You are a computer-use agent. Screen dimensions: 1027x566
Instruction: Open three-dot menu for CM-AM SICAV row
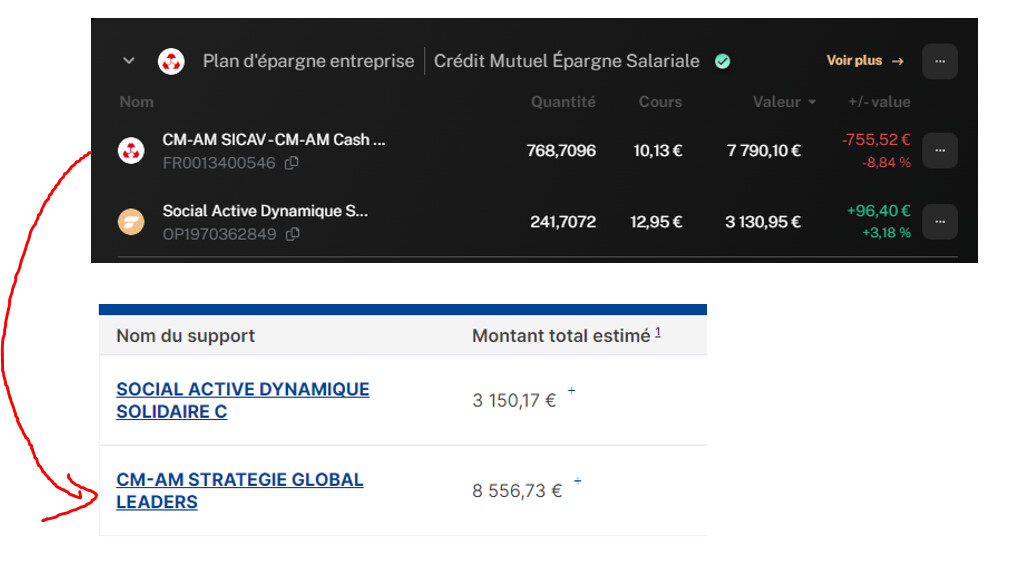940,151
